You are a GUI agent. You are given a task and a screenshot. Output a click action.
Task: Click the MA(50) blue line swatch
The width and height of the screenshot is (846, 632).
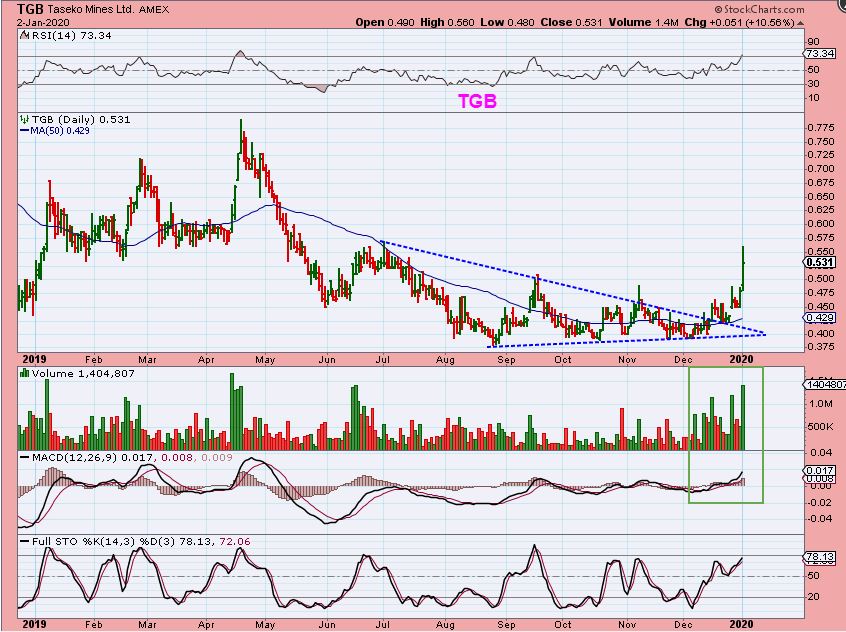coord(24,131)
